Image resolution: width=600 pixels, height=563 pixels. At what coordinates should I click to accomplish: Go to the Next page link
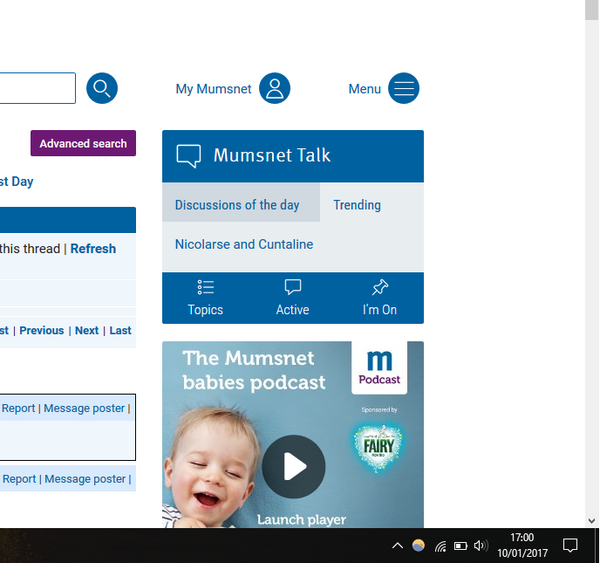click(87, 330)
